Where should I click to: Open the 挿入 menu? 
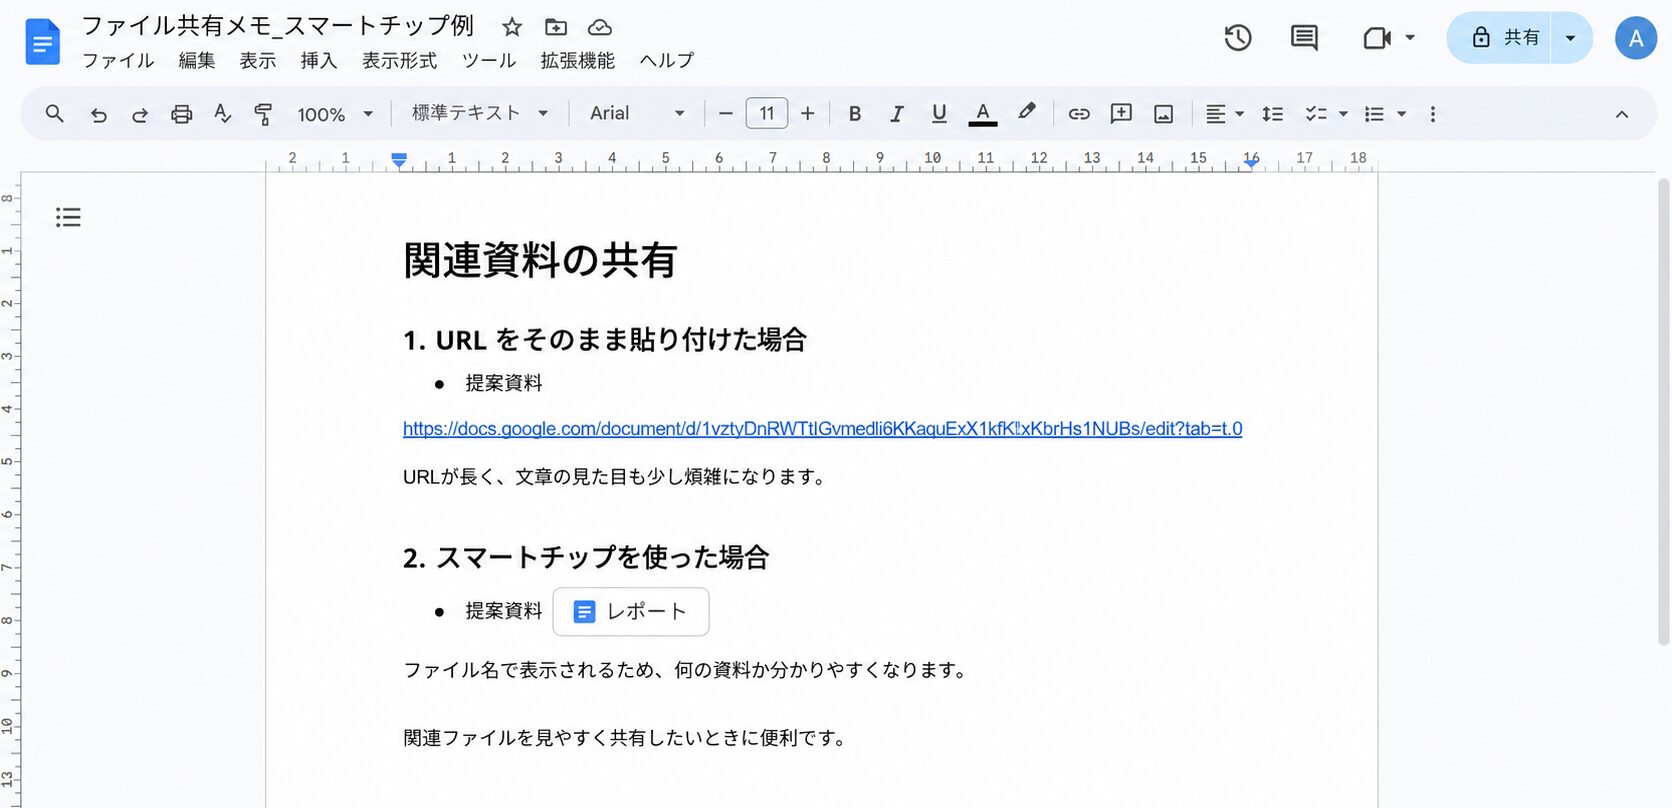coord(318,60)
